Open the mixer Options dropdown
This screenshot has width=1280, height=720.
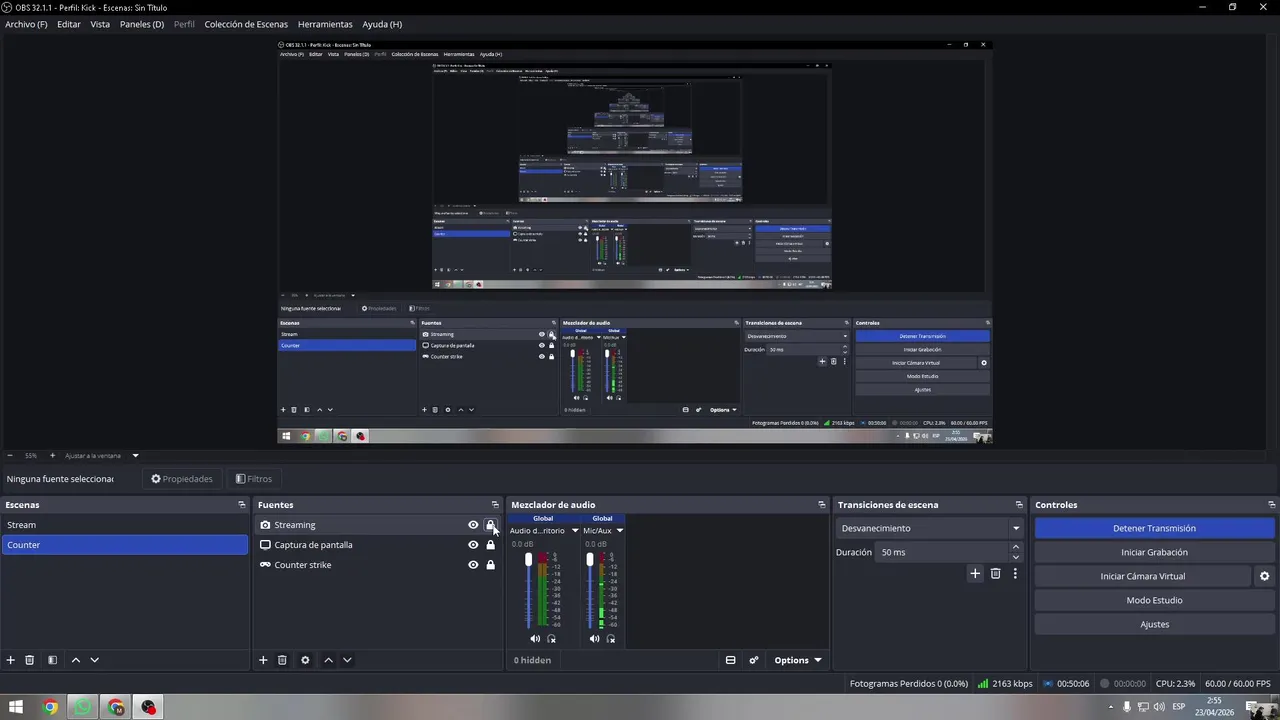[798, 660]
